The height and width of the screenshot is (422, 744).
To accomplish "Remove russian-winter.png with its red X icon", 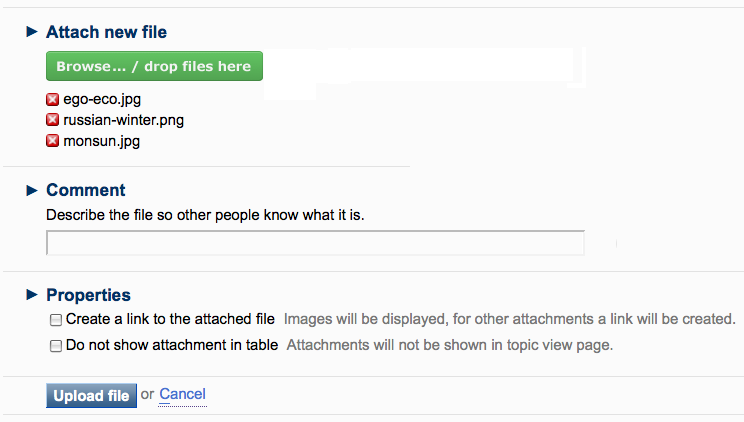I will 53,120.
